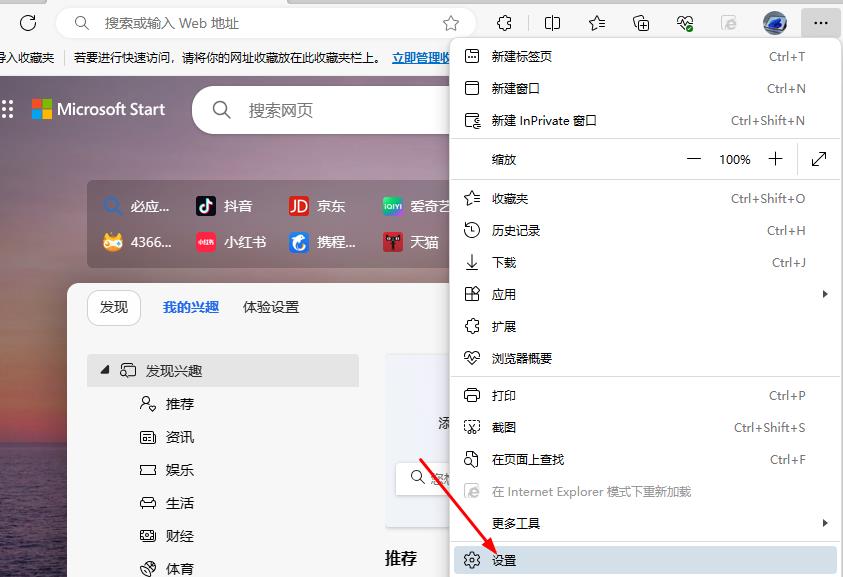Open the user profile avatar
This screenshot has width=843, height=577.
coord(775,23)
